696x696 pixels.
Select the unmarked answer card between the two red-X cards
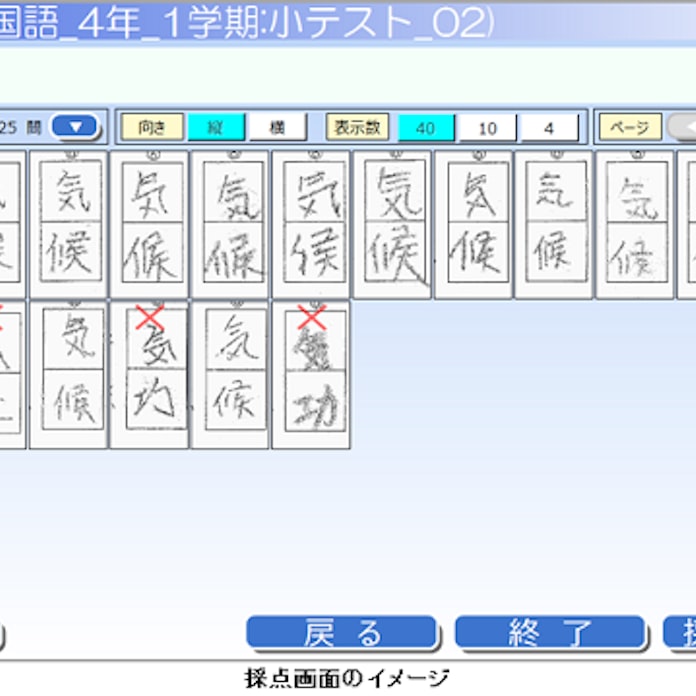(230, 375)
